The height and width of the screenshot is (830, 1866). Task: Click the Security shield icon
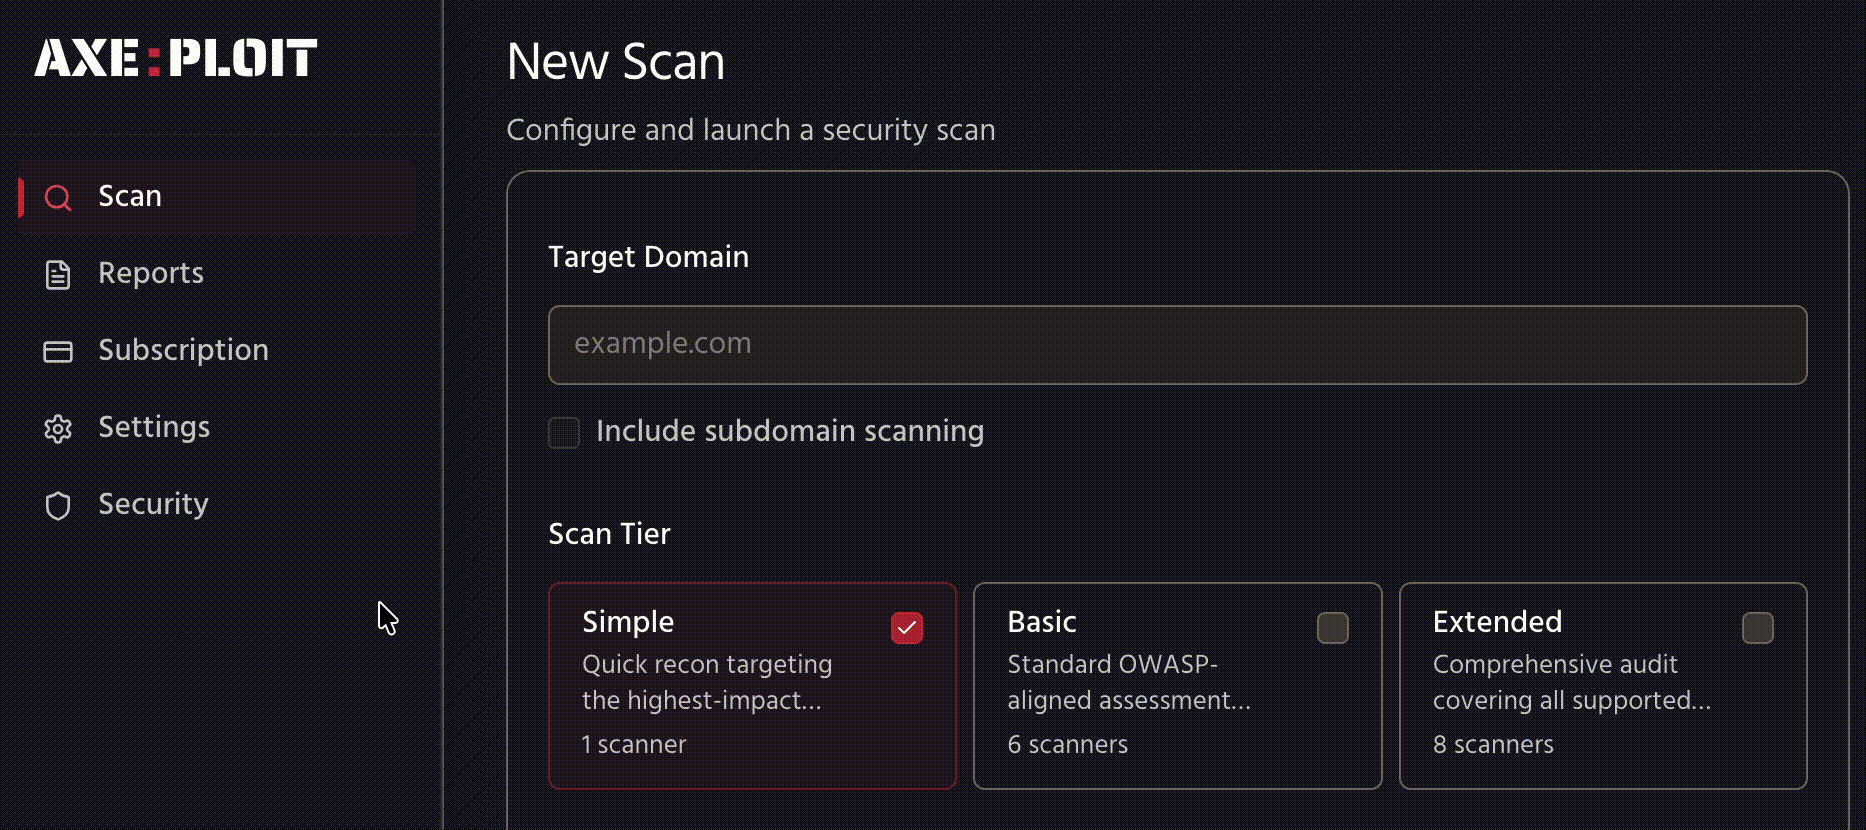[x=58, y=505]
